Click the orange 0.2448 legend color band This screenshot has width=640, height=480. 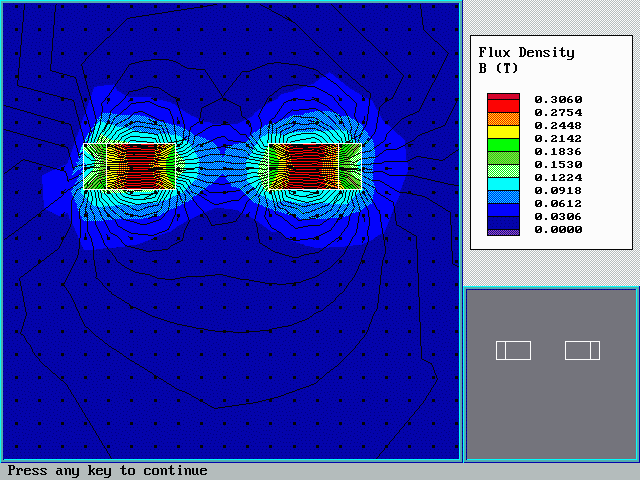click(503, 119)
